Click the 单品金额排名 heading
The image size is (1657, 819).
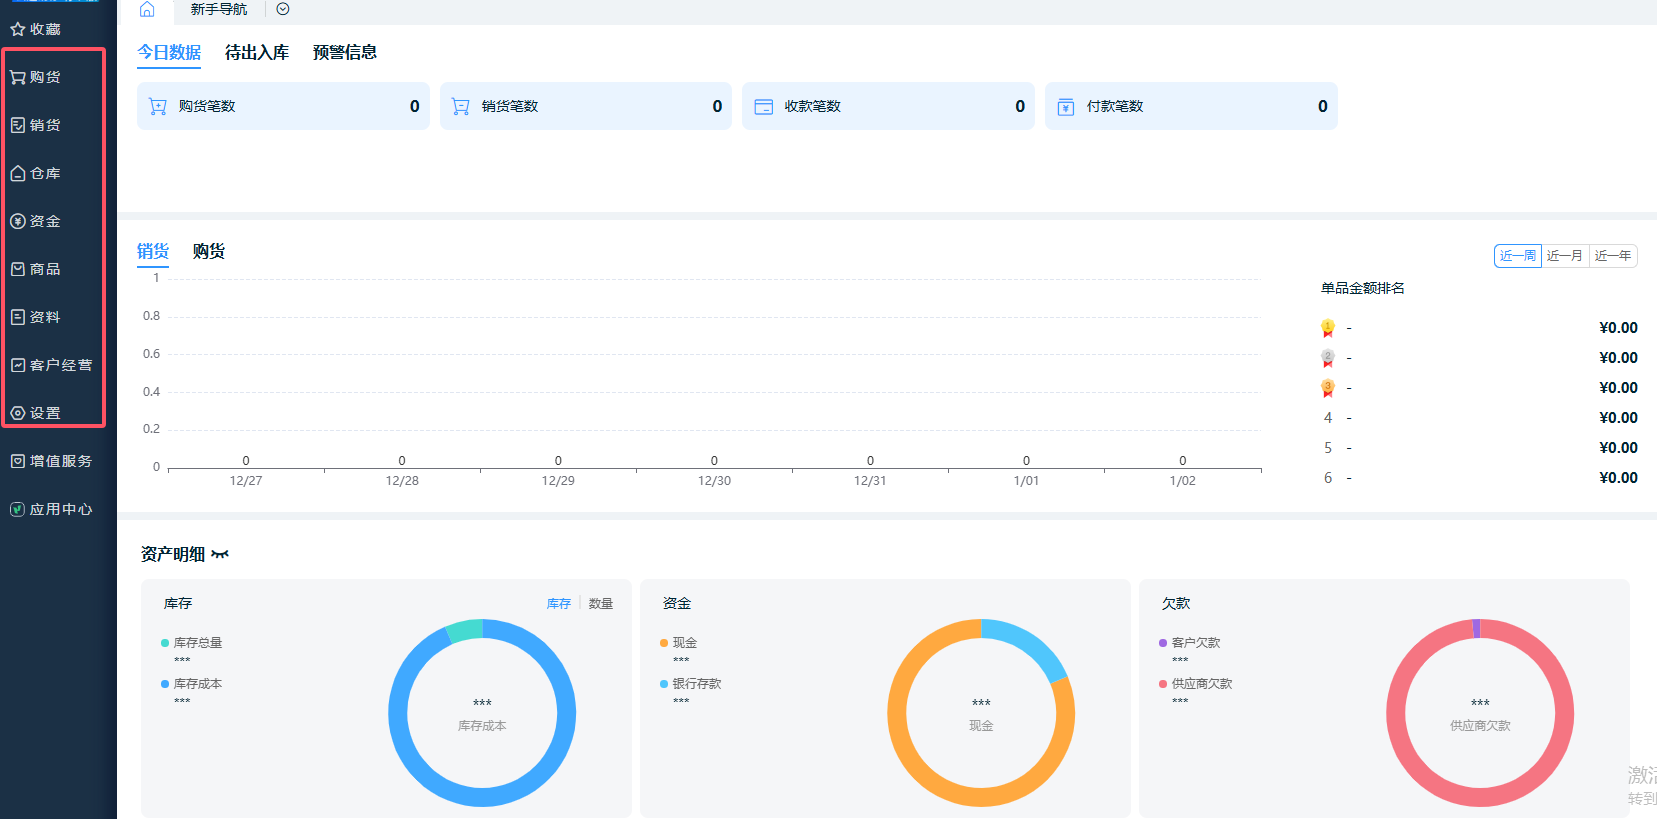[1363, 288]
